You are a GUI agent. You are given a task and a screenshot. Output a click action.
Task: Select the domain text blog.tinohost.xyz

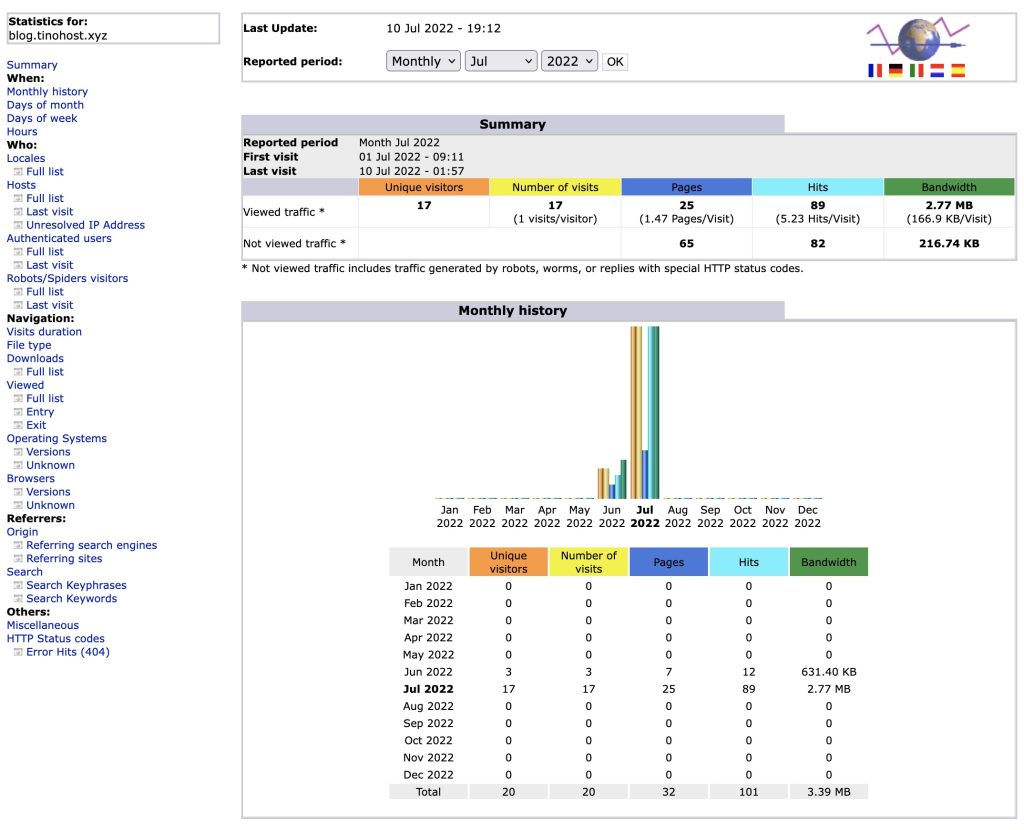coord(58,35)
